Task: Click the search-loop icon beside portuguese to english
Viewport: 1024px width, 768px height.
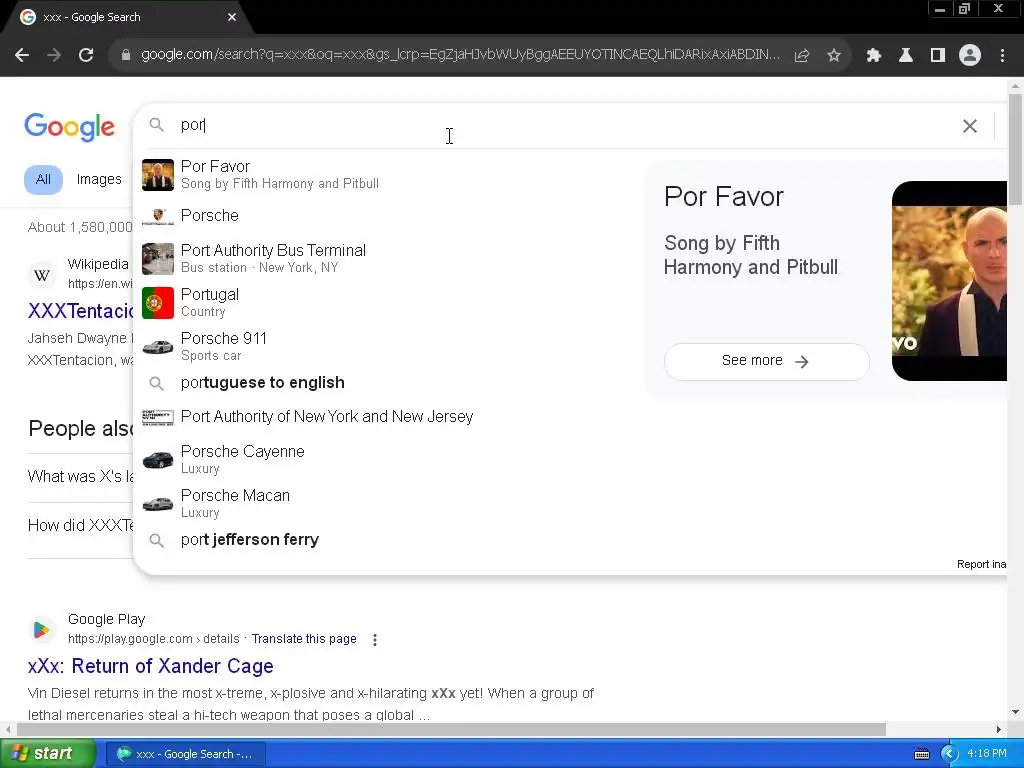Action: click(157, 383)
